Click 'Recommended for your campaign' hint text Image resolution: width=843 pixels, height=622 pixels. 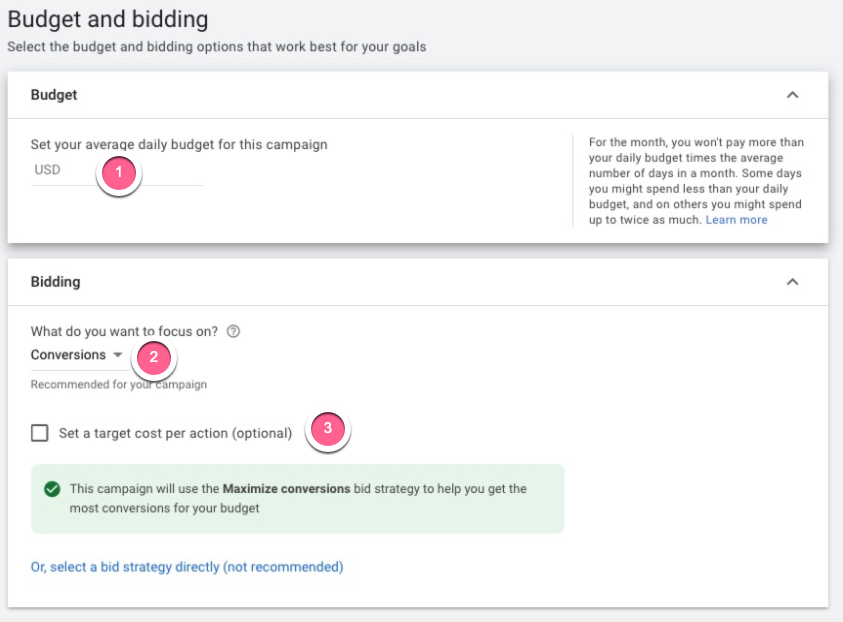point(118,384)
